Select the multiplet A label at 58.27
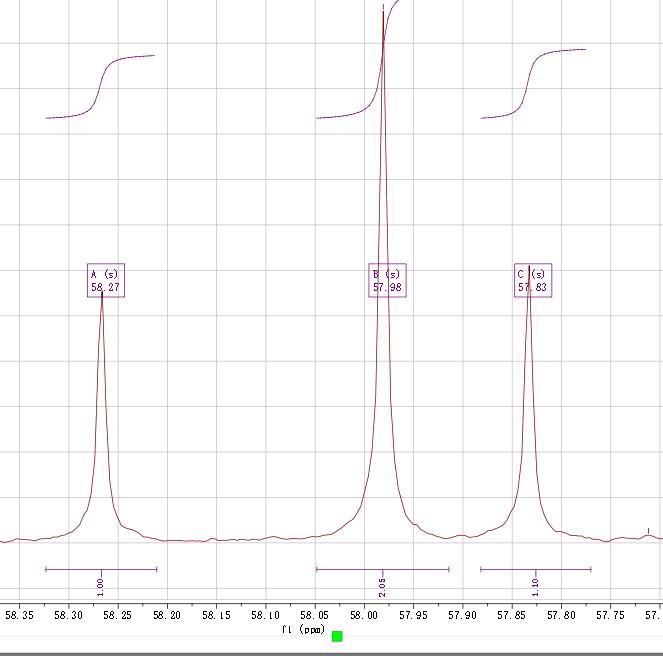 [x=105, y=281]
